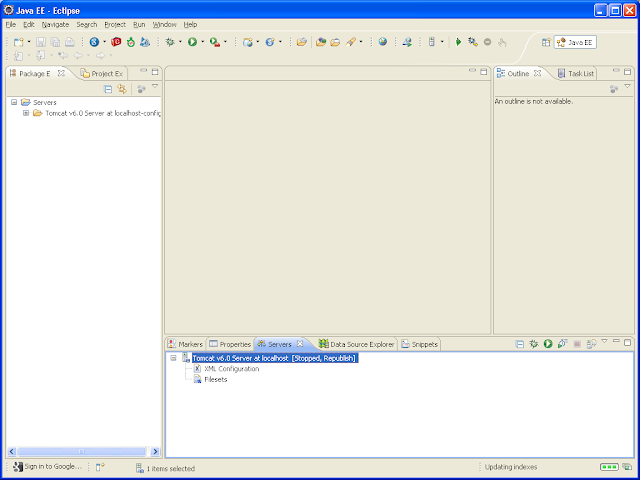Click the Package Explorer scroll left arrow

click(12, 451)
